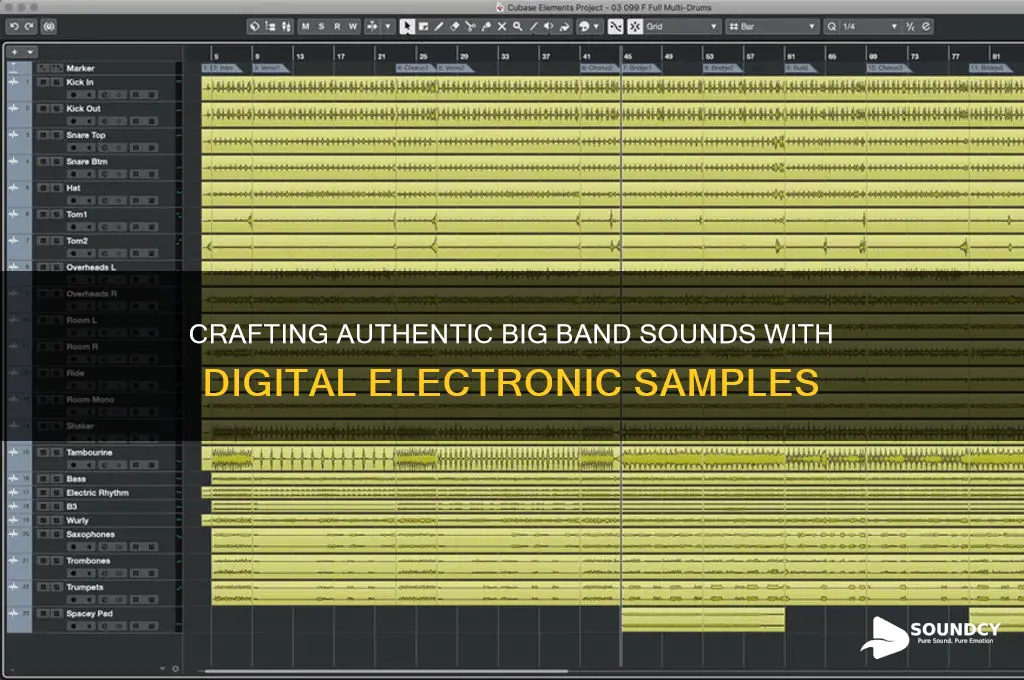Mute the Bass track
The image size is (1024, 680).
tap(43, 479)
